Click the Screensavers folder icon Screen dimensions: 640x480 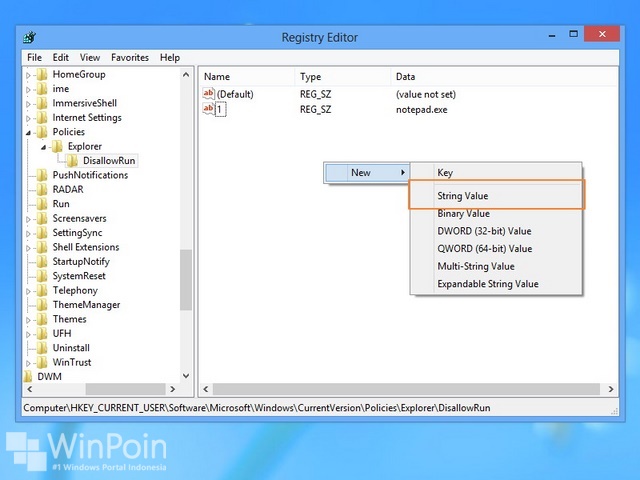click(42, 218)
